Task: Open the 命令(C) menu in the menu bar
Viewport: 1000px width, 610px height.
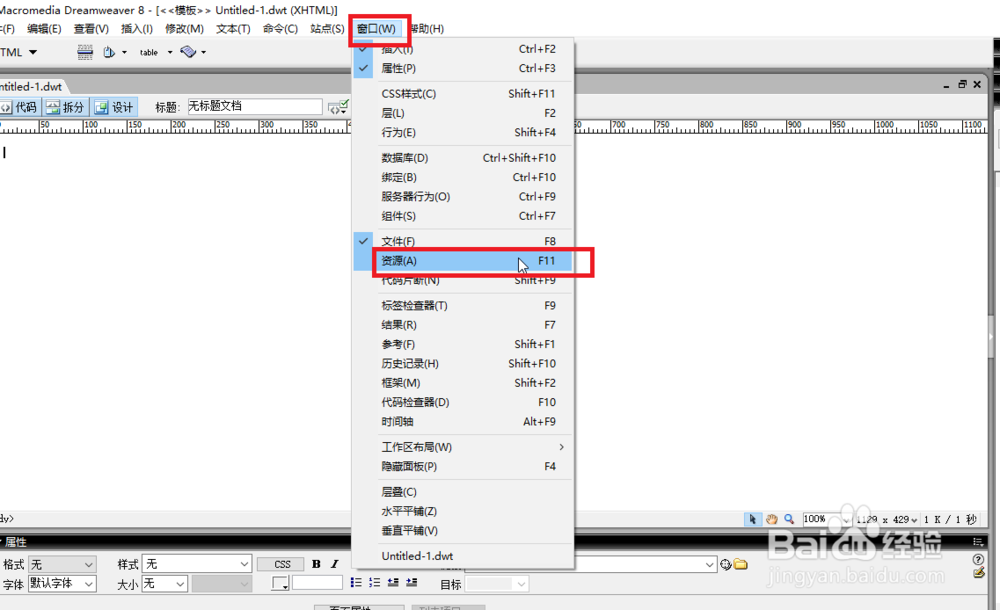Action: [x=280, y=29]
